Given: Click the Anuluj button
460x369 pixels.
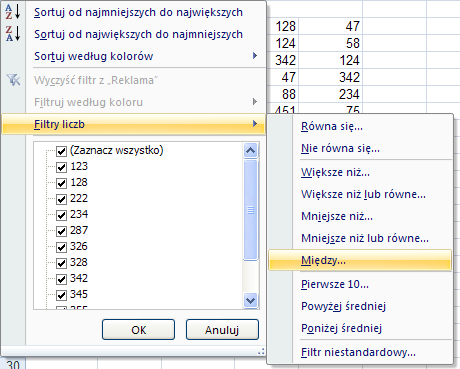Looking at the screenshot, I should coord(222,330).
